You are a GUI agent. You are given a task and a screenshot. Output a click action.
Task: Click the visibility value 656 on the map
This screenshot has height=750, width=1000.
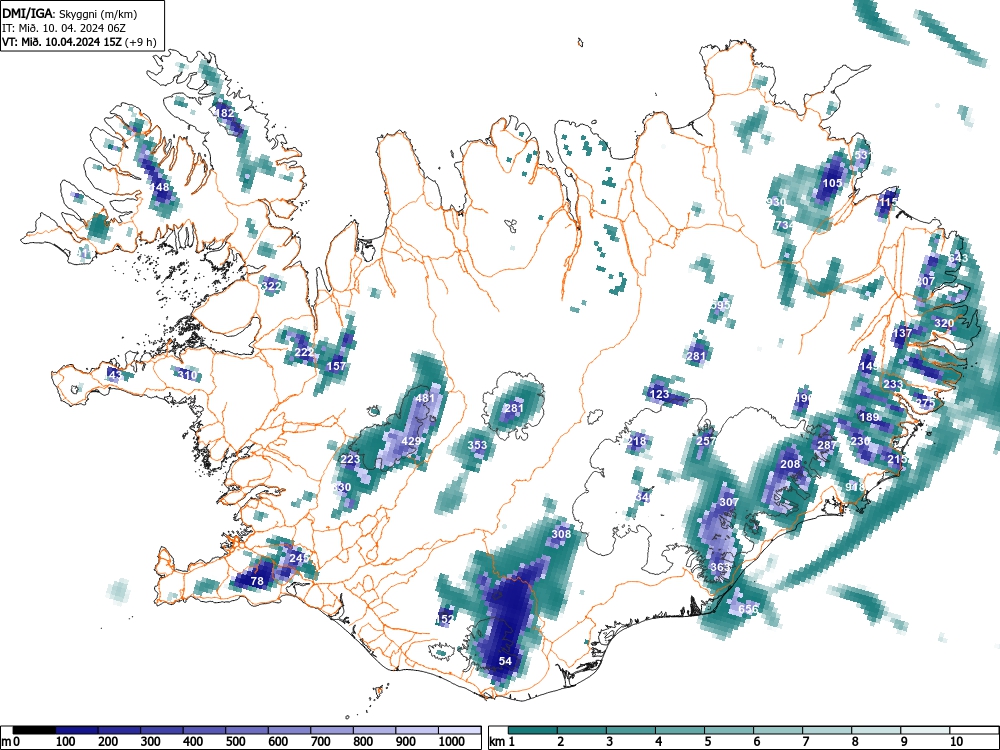(748, 609)
